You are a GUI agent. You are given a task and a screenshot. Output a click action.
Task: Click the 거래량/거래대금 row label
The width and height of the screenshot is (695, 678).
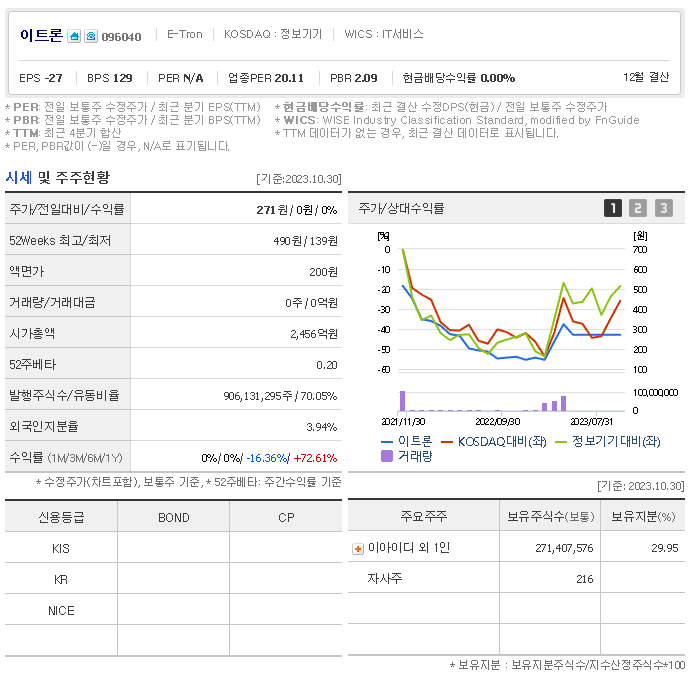[x=52, y=302]
